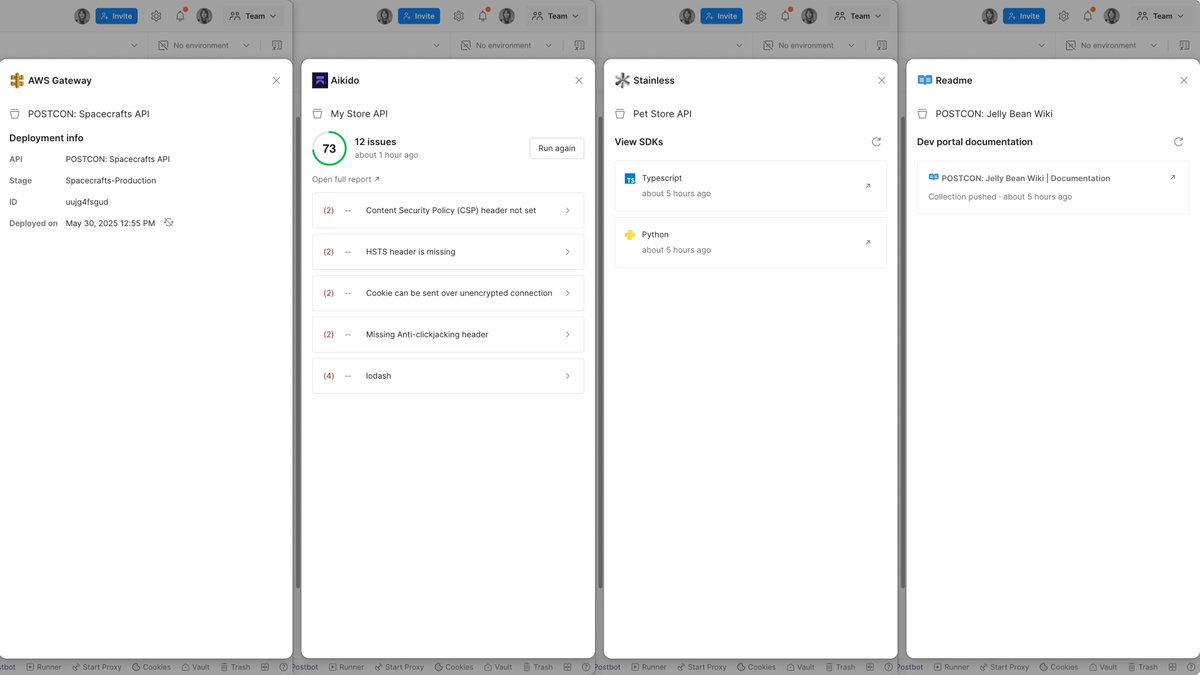
Task: Expand Missing Anti-clickjacking header issue chevron
Action: (x=567, y=335)
